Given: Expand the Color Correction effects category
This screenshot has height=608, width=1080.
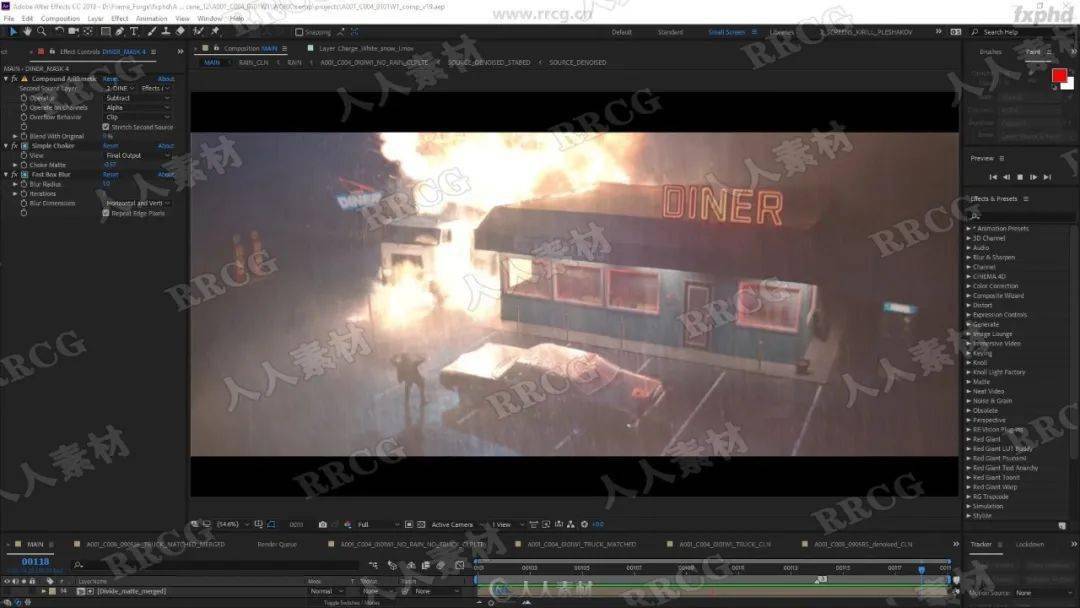Looking at the screenshot, I should pyautogui.click(x=995, y=286).
